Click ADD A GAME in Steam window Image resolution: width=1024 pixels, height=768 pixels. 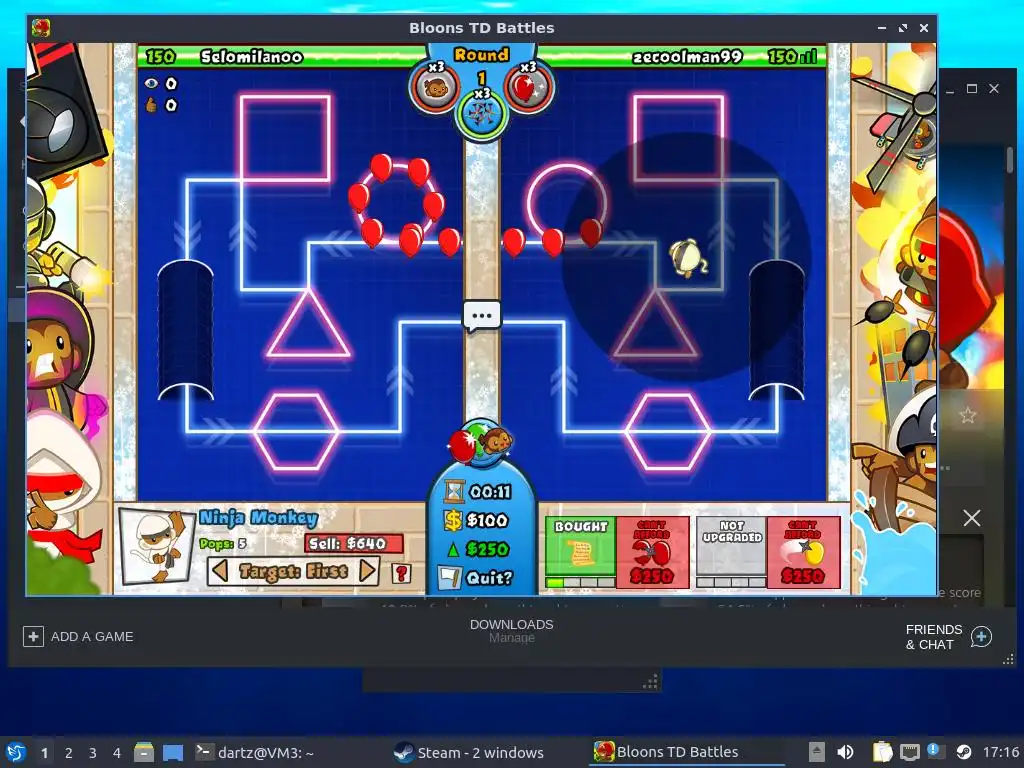78,637
